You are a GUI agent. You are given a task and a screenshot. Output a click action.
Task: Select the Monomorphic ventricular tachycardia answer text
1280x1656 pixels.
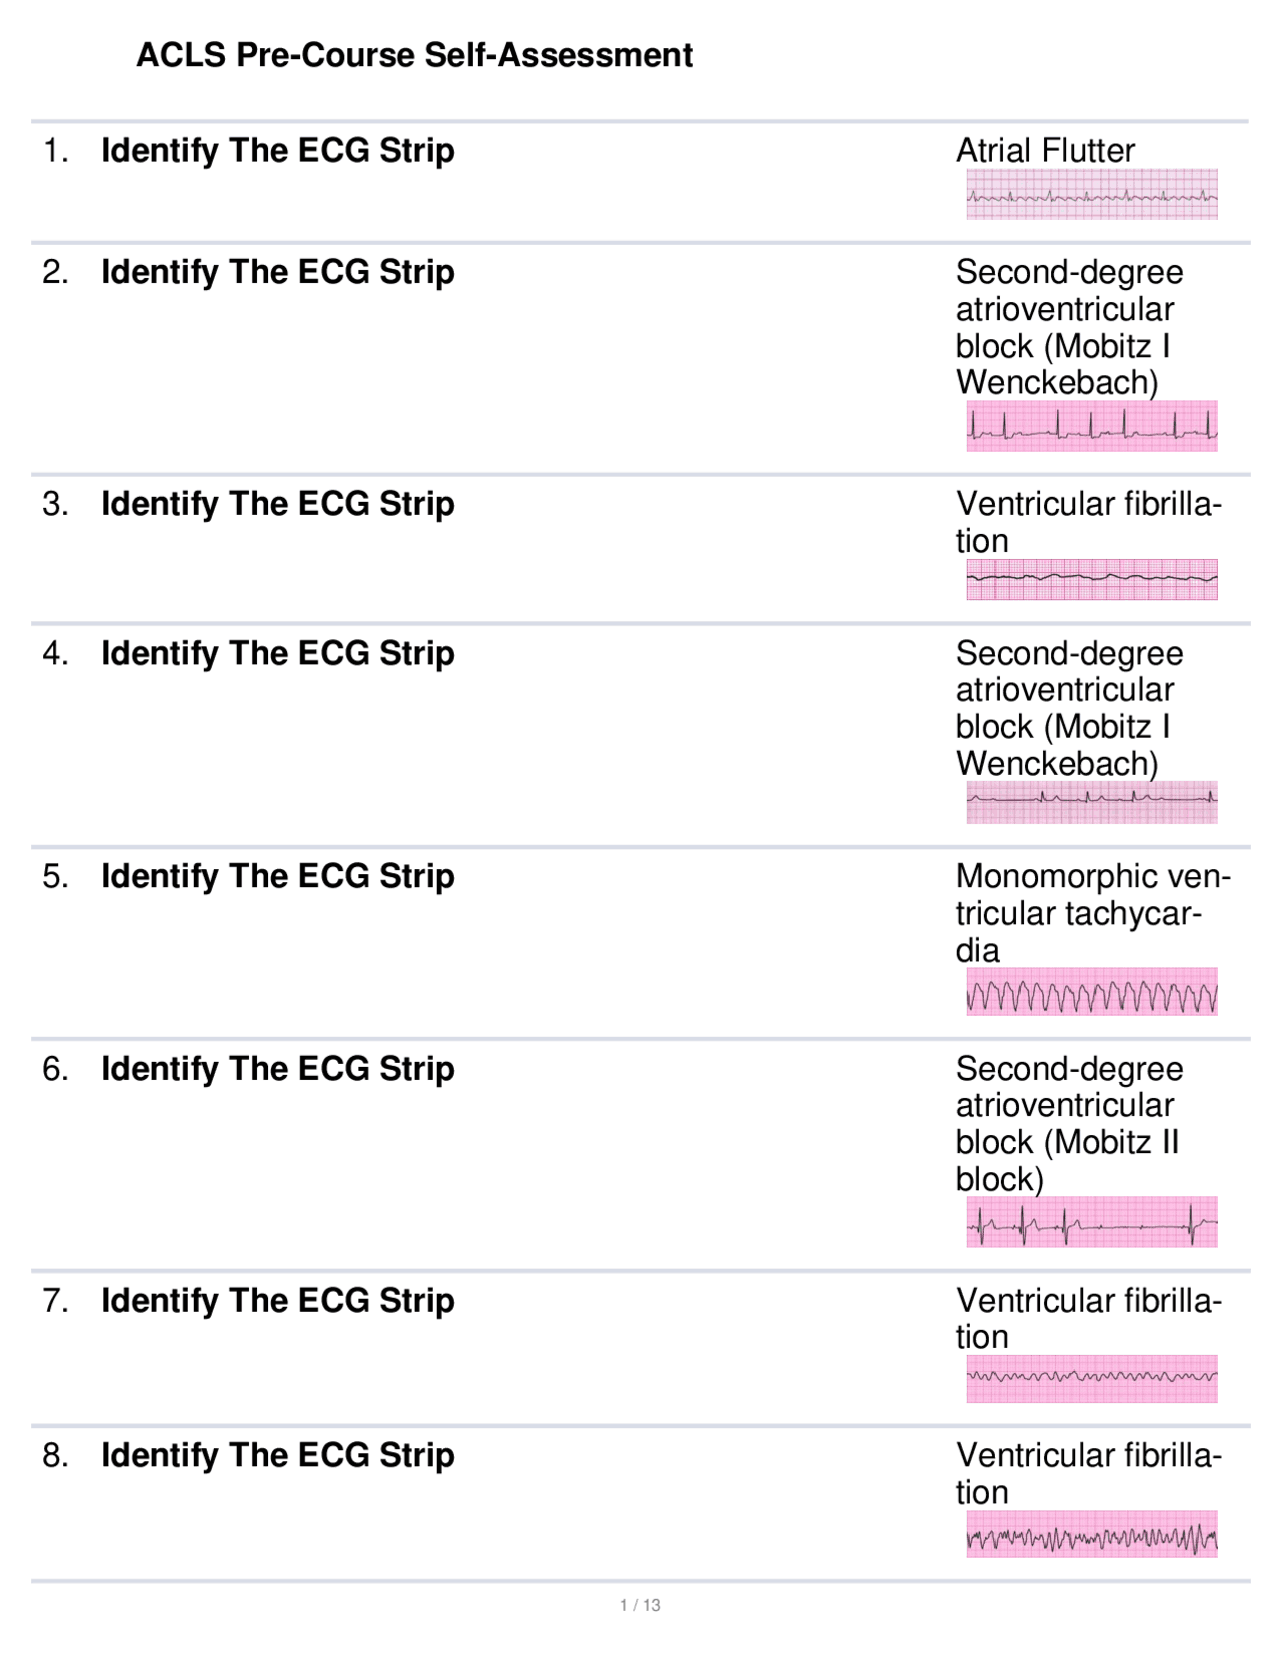click(1090, 913)
